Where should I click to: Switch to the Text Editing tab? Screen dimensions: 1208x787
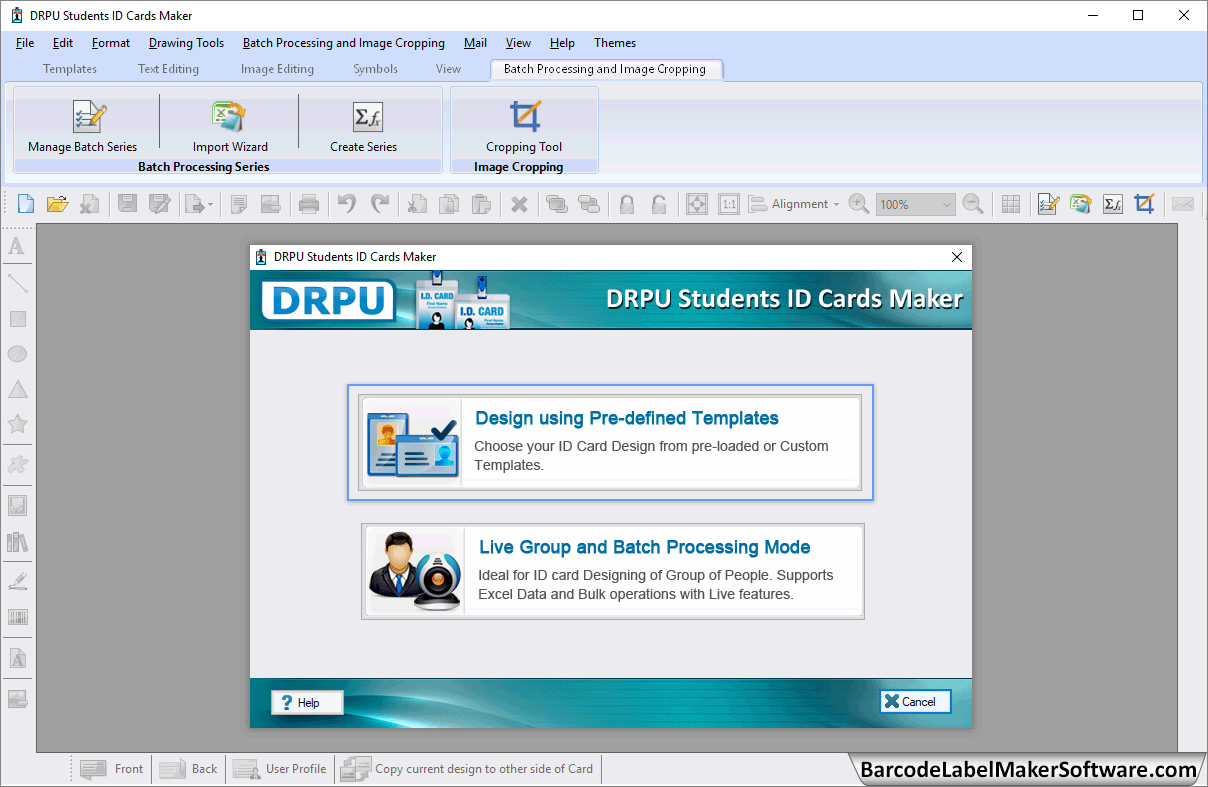point(168,69)
